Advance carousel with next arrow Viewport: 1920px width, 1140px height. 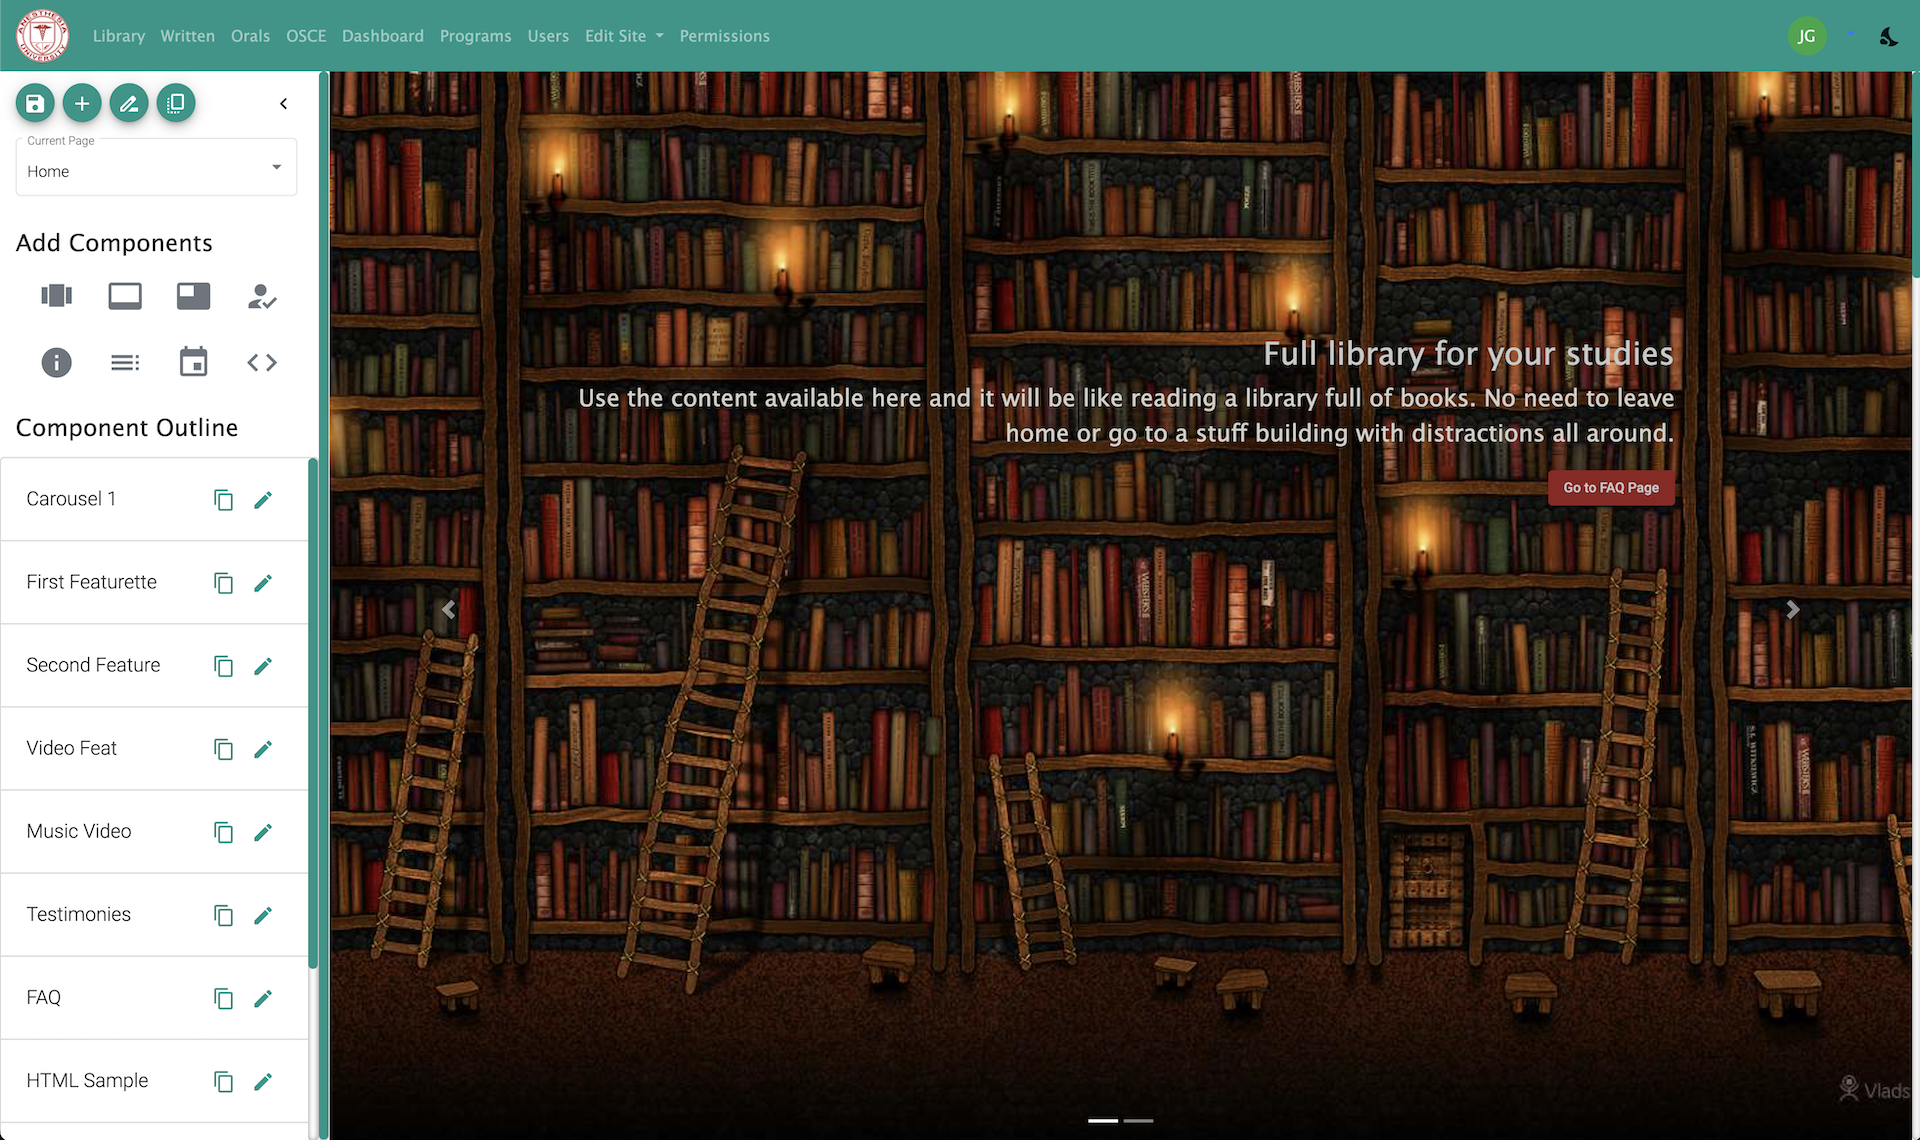1792,609
